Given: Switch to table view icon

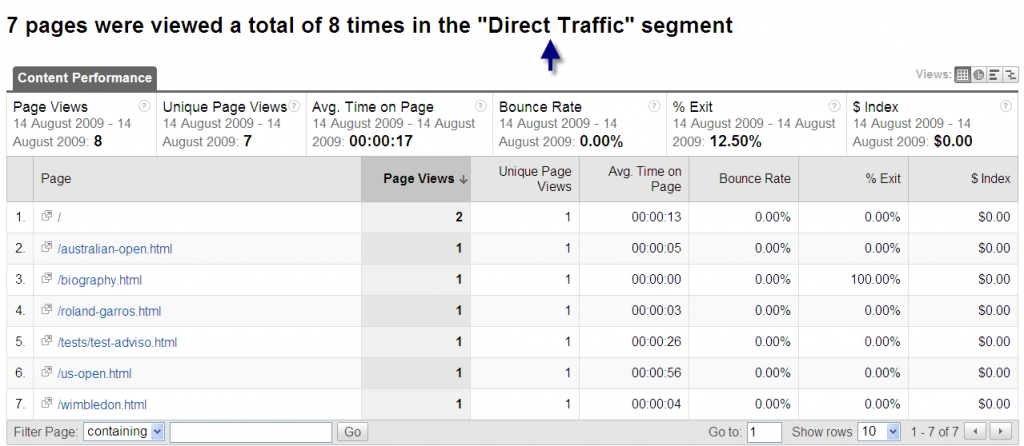Looking at the screenshot, I should click(962, 75).
